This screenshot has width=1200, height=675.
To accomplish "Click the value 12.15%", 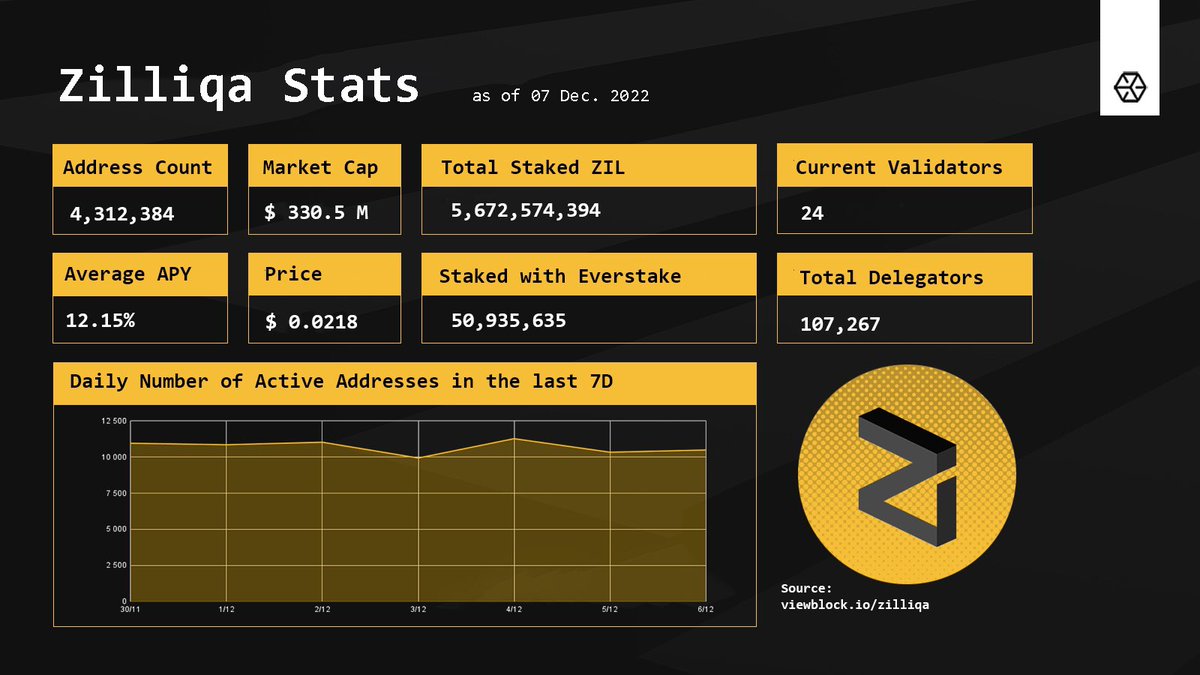I will point(100,322).
